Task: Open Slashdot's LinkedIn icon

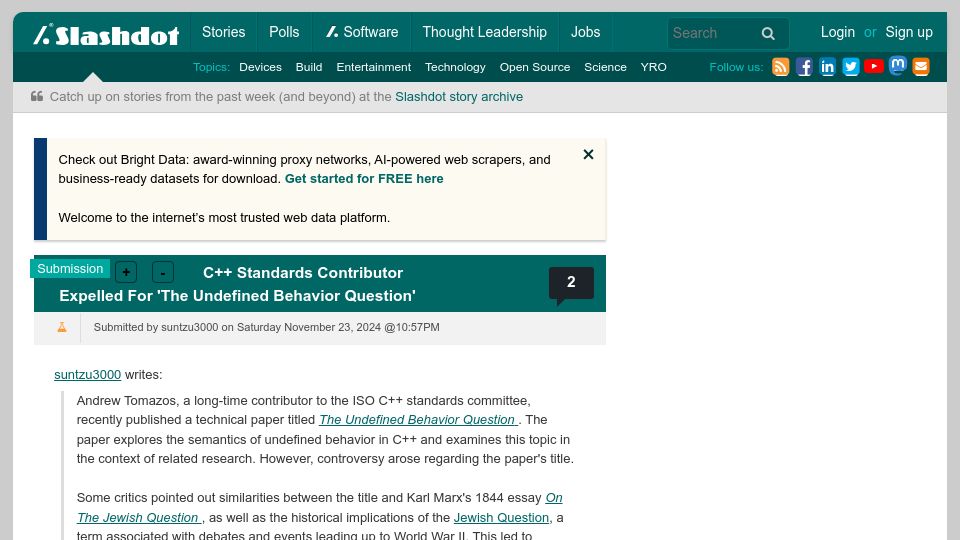Action: [x=827, y=67]
